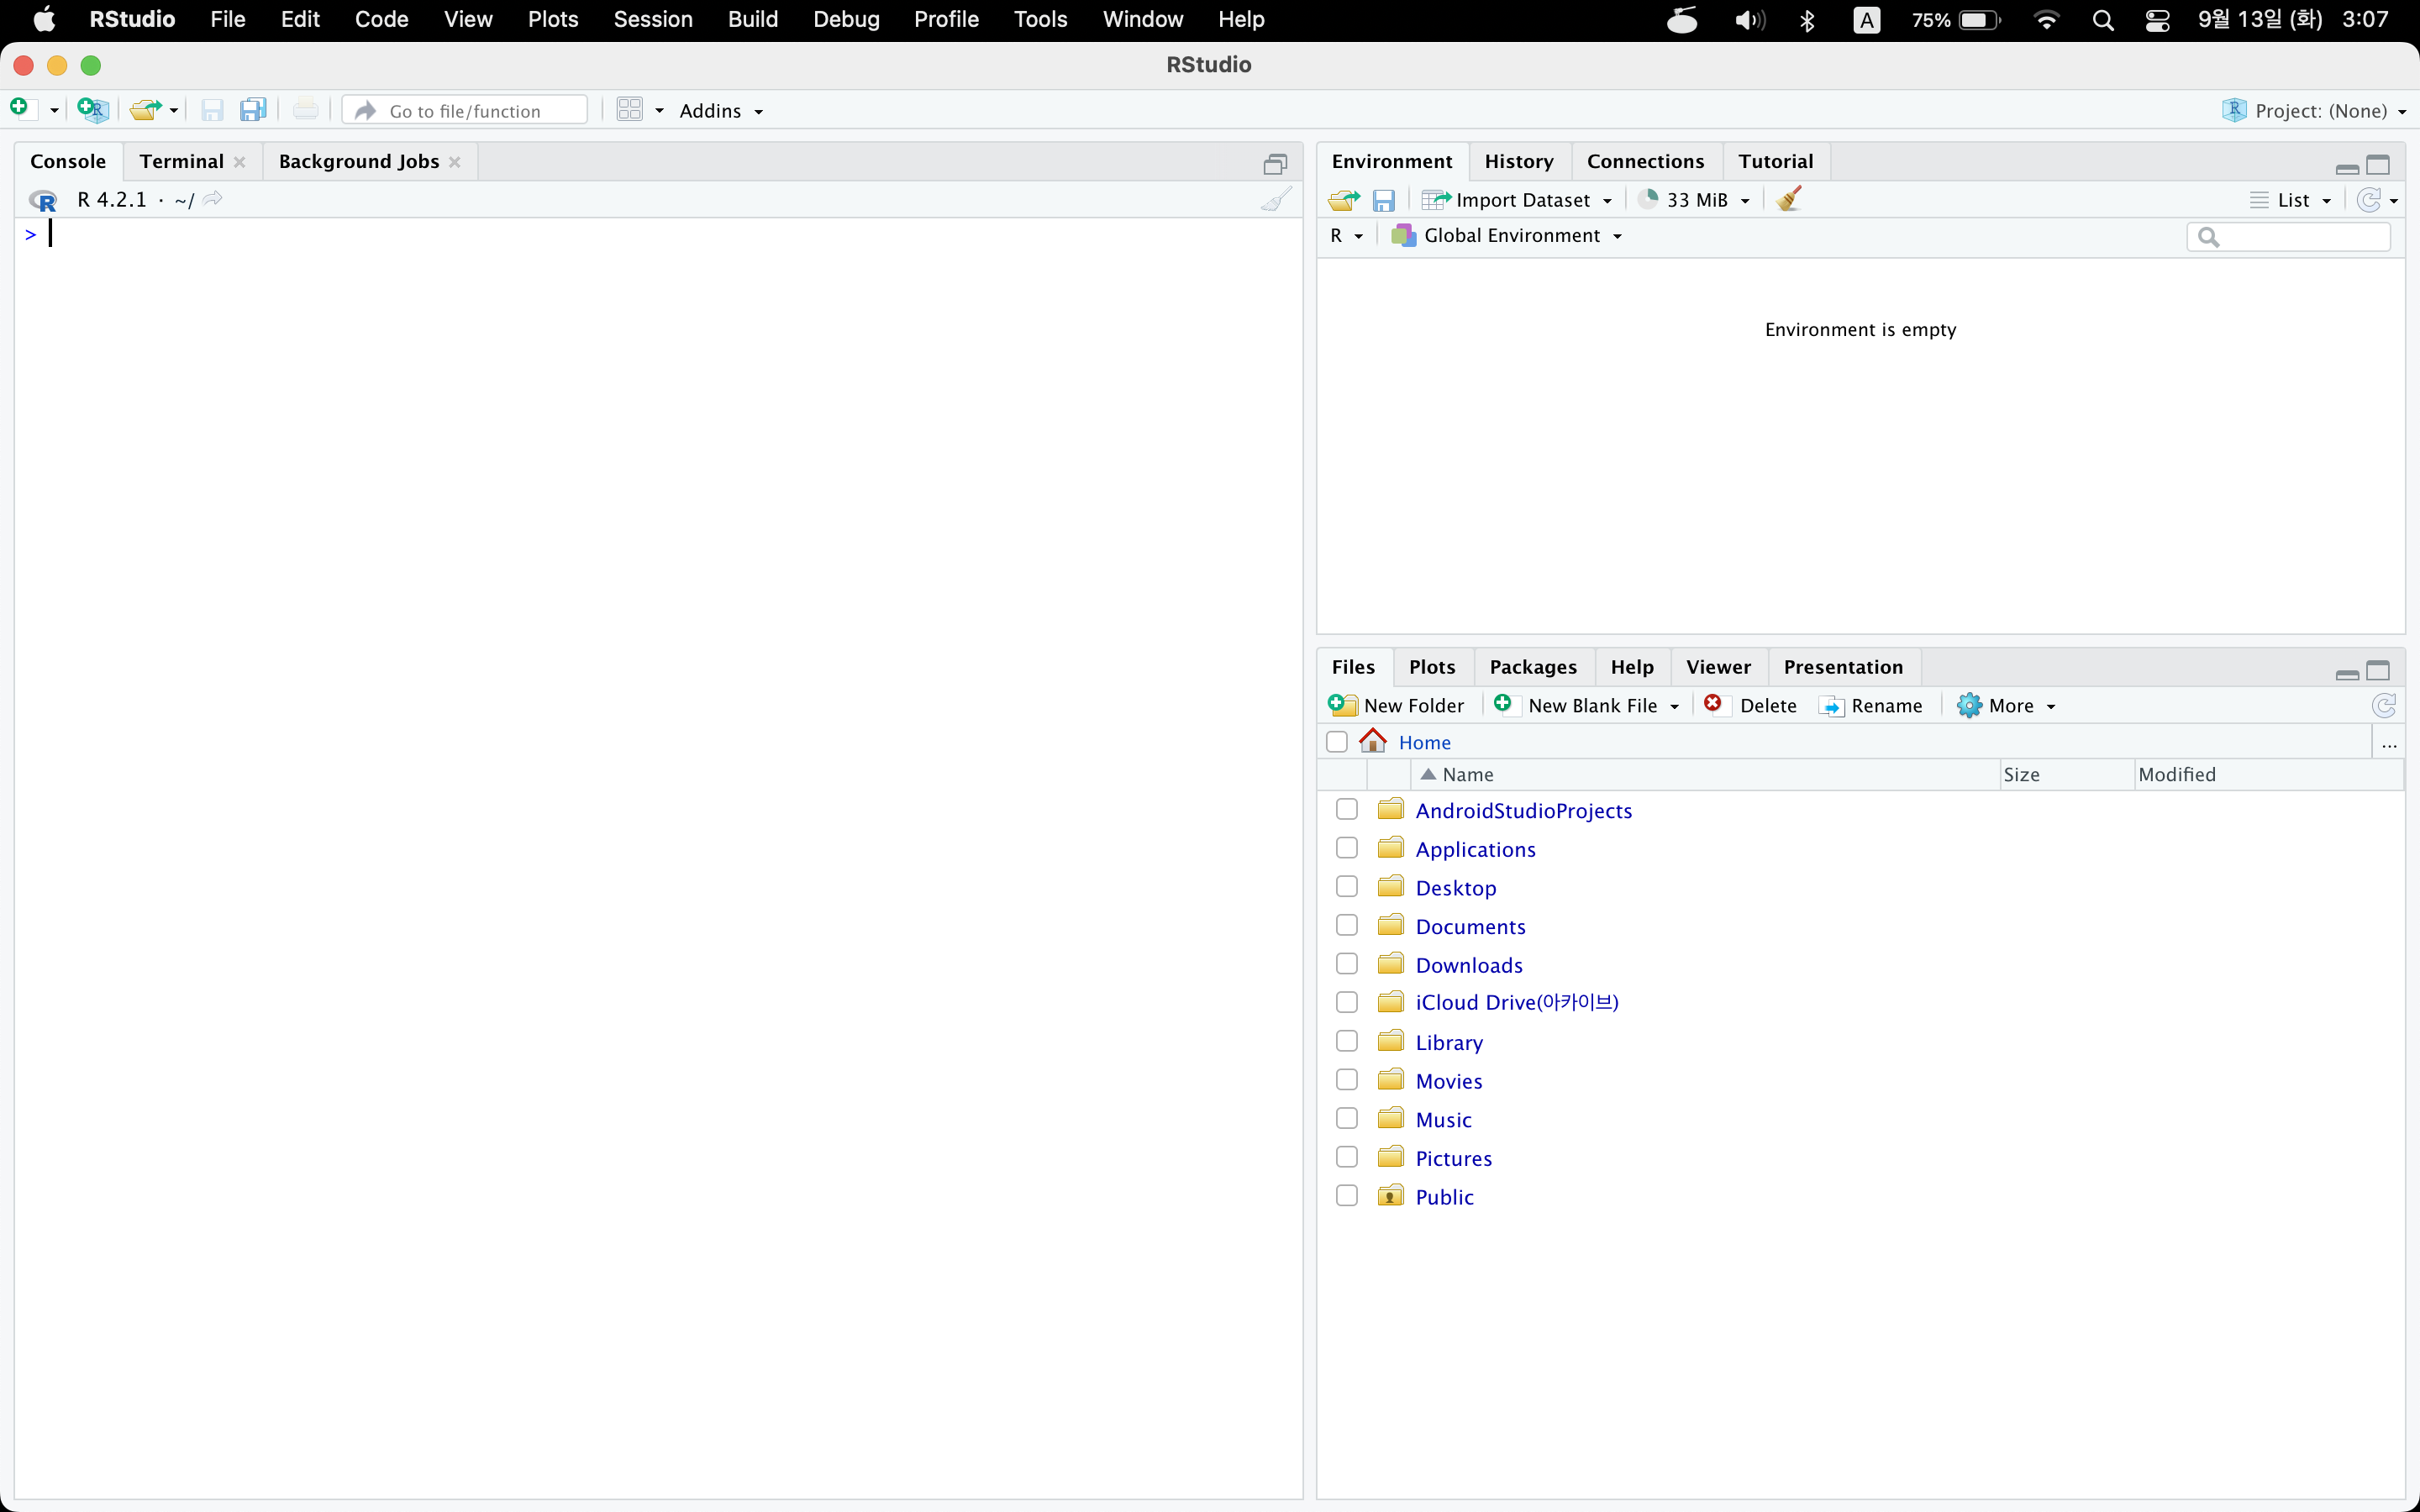Click the Home directory house icon
The width and height of the screenshot is (2420, 1512).
(1373, 741)
